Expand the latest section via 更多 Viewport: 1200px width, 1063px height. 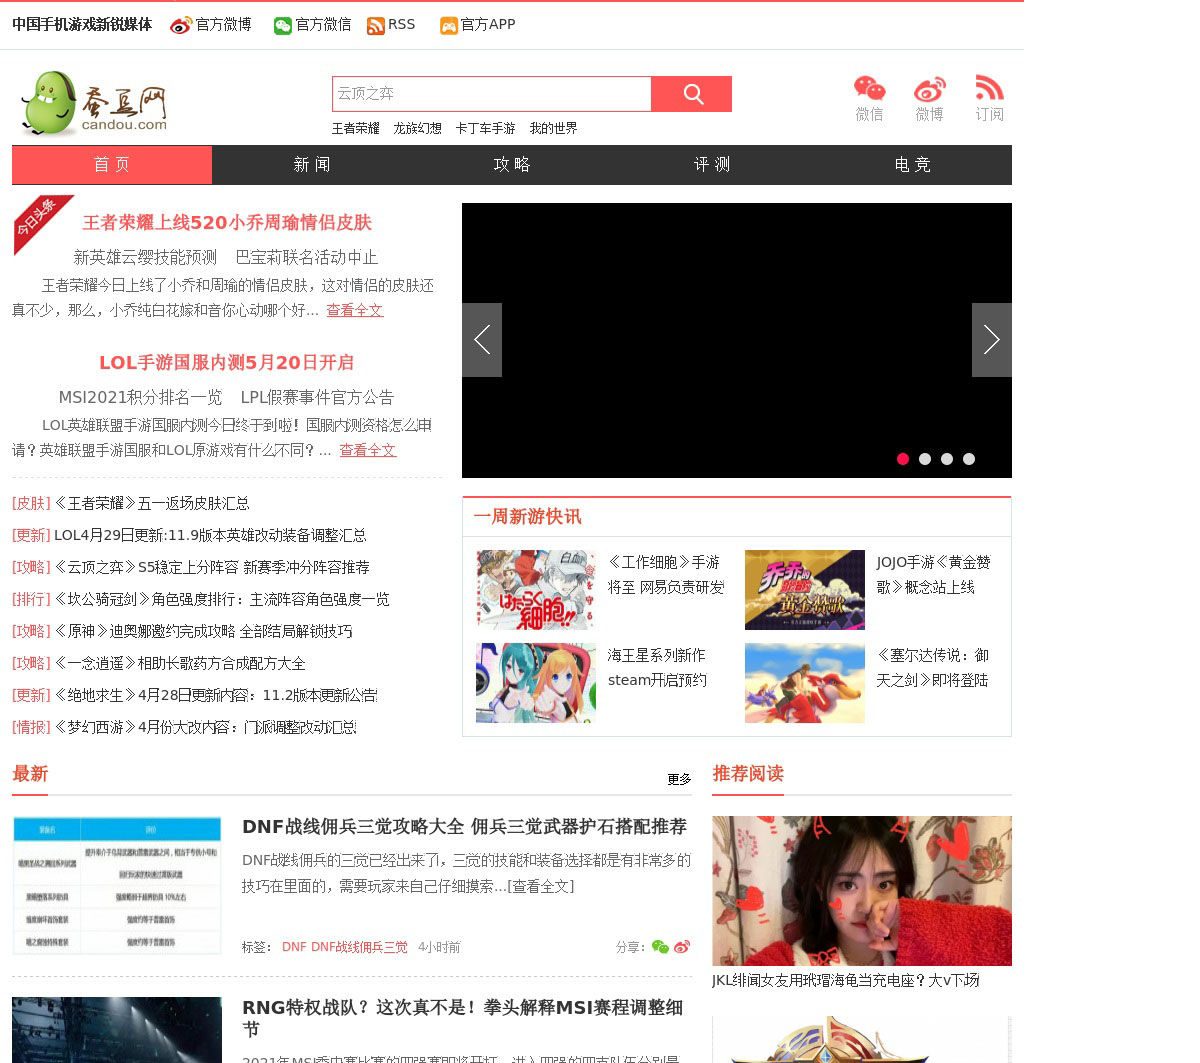coord(679,779)
